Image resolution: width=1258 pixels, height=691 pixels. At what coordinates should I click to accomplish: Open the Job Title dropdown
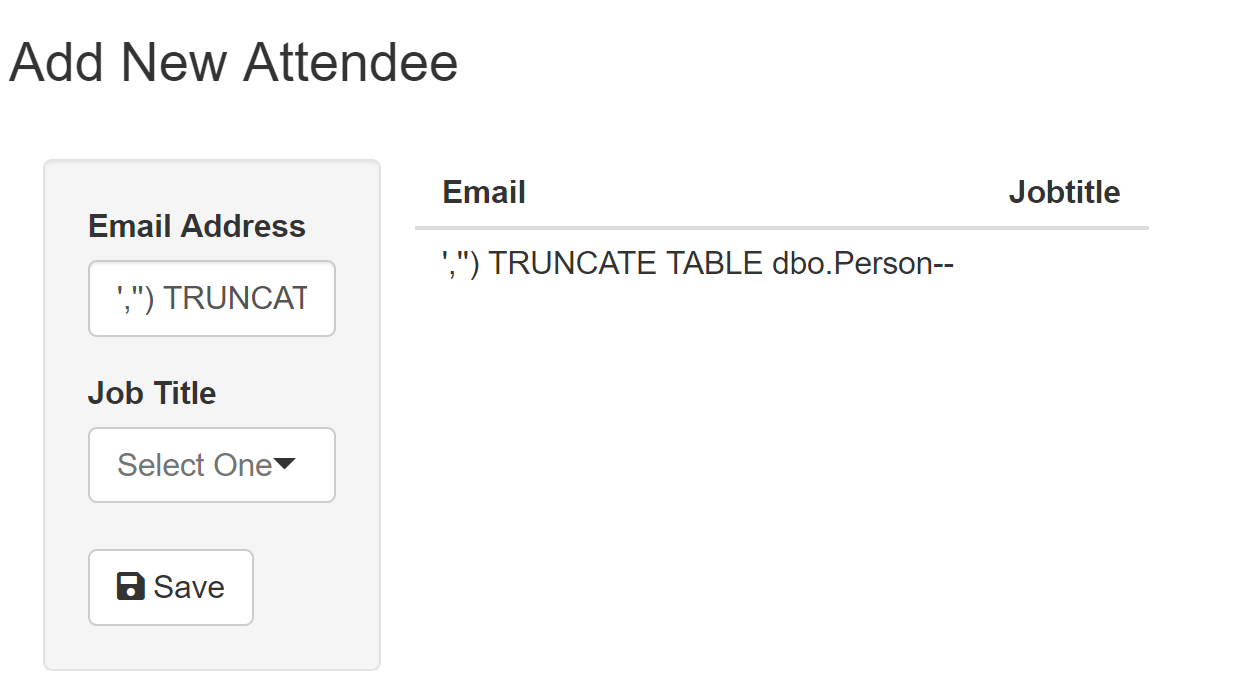211,465
